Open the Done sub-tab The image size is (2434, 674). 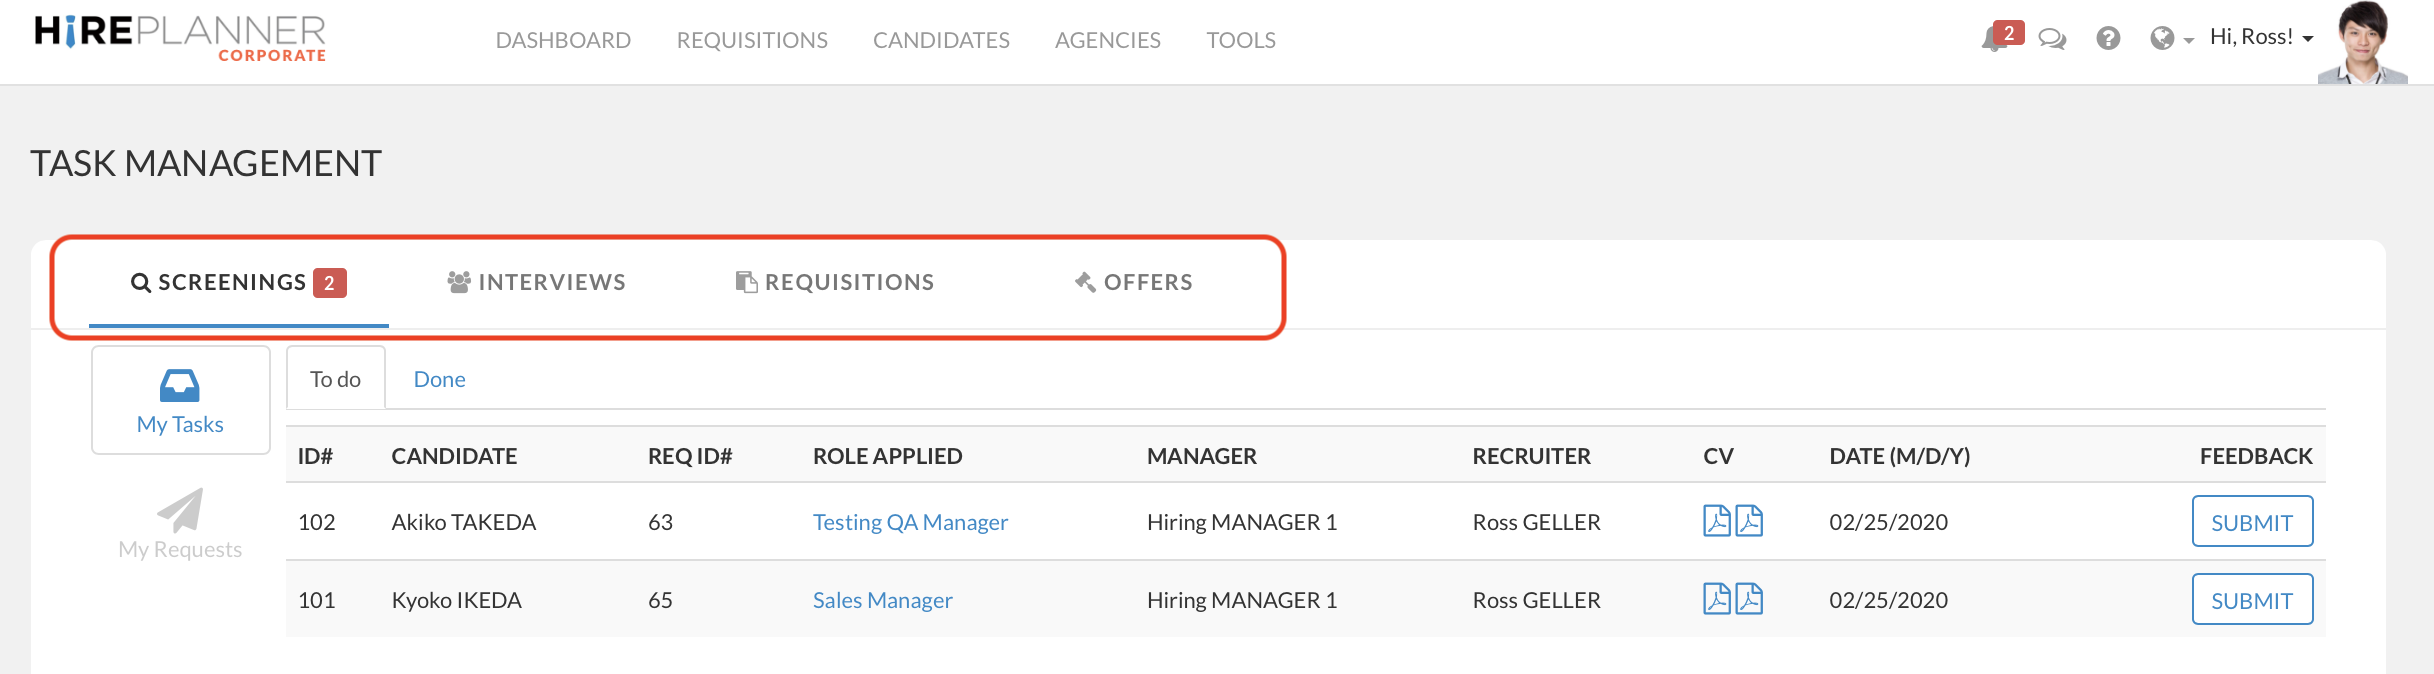[439, 380]
